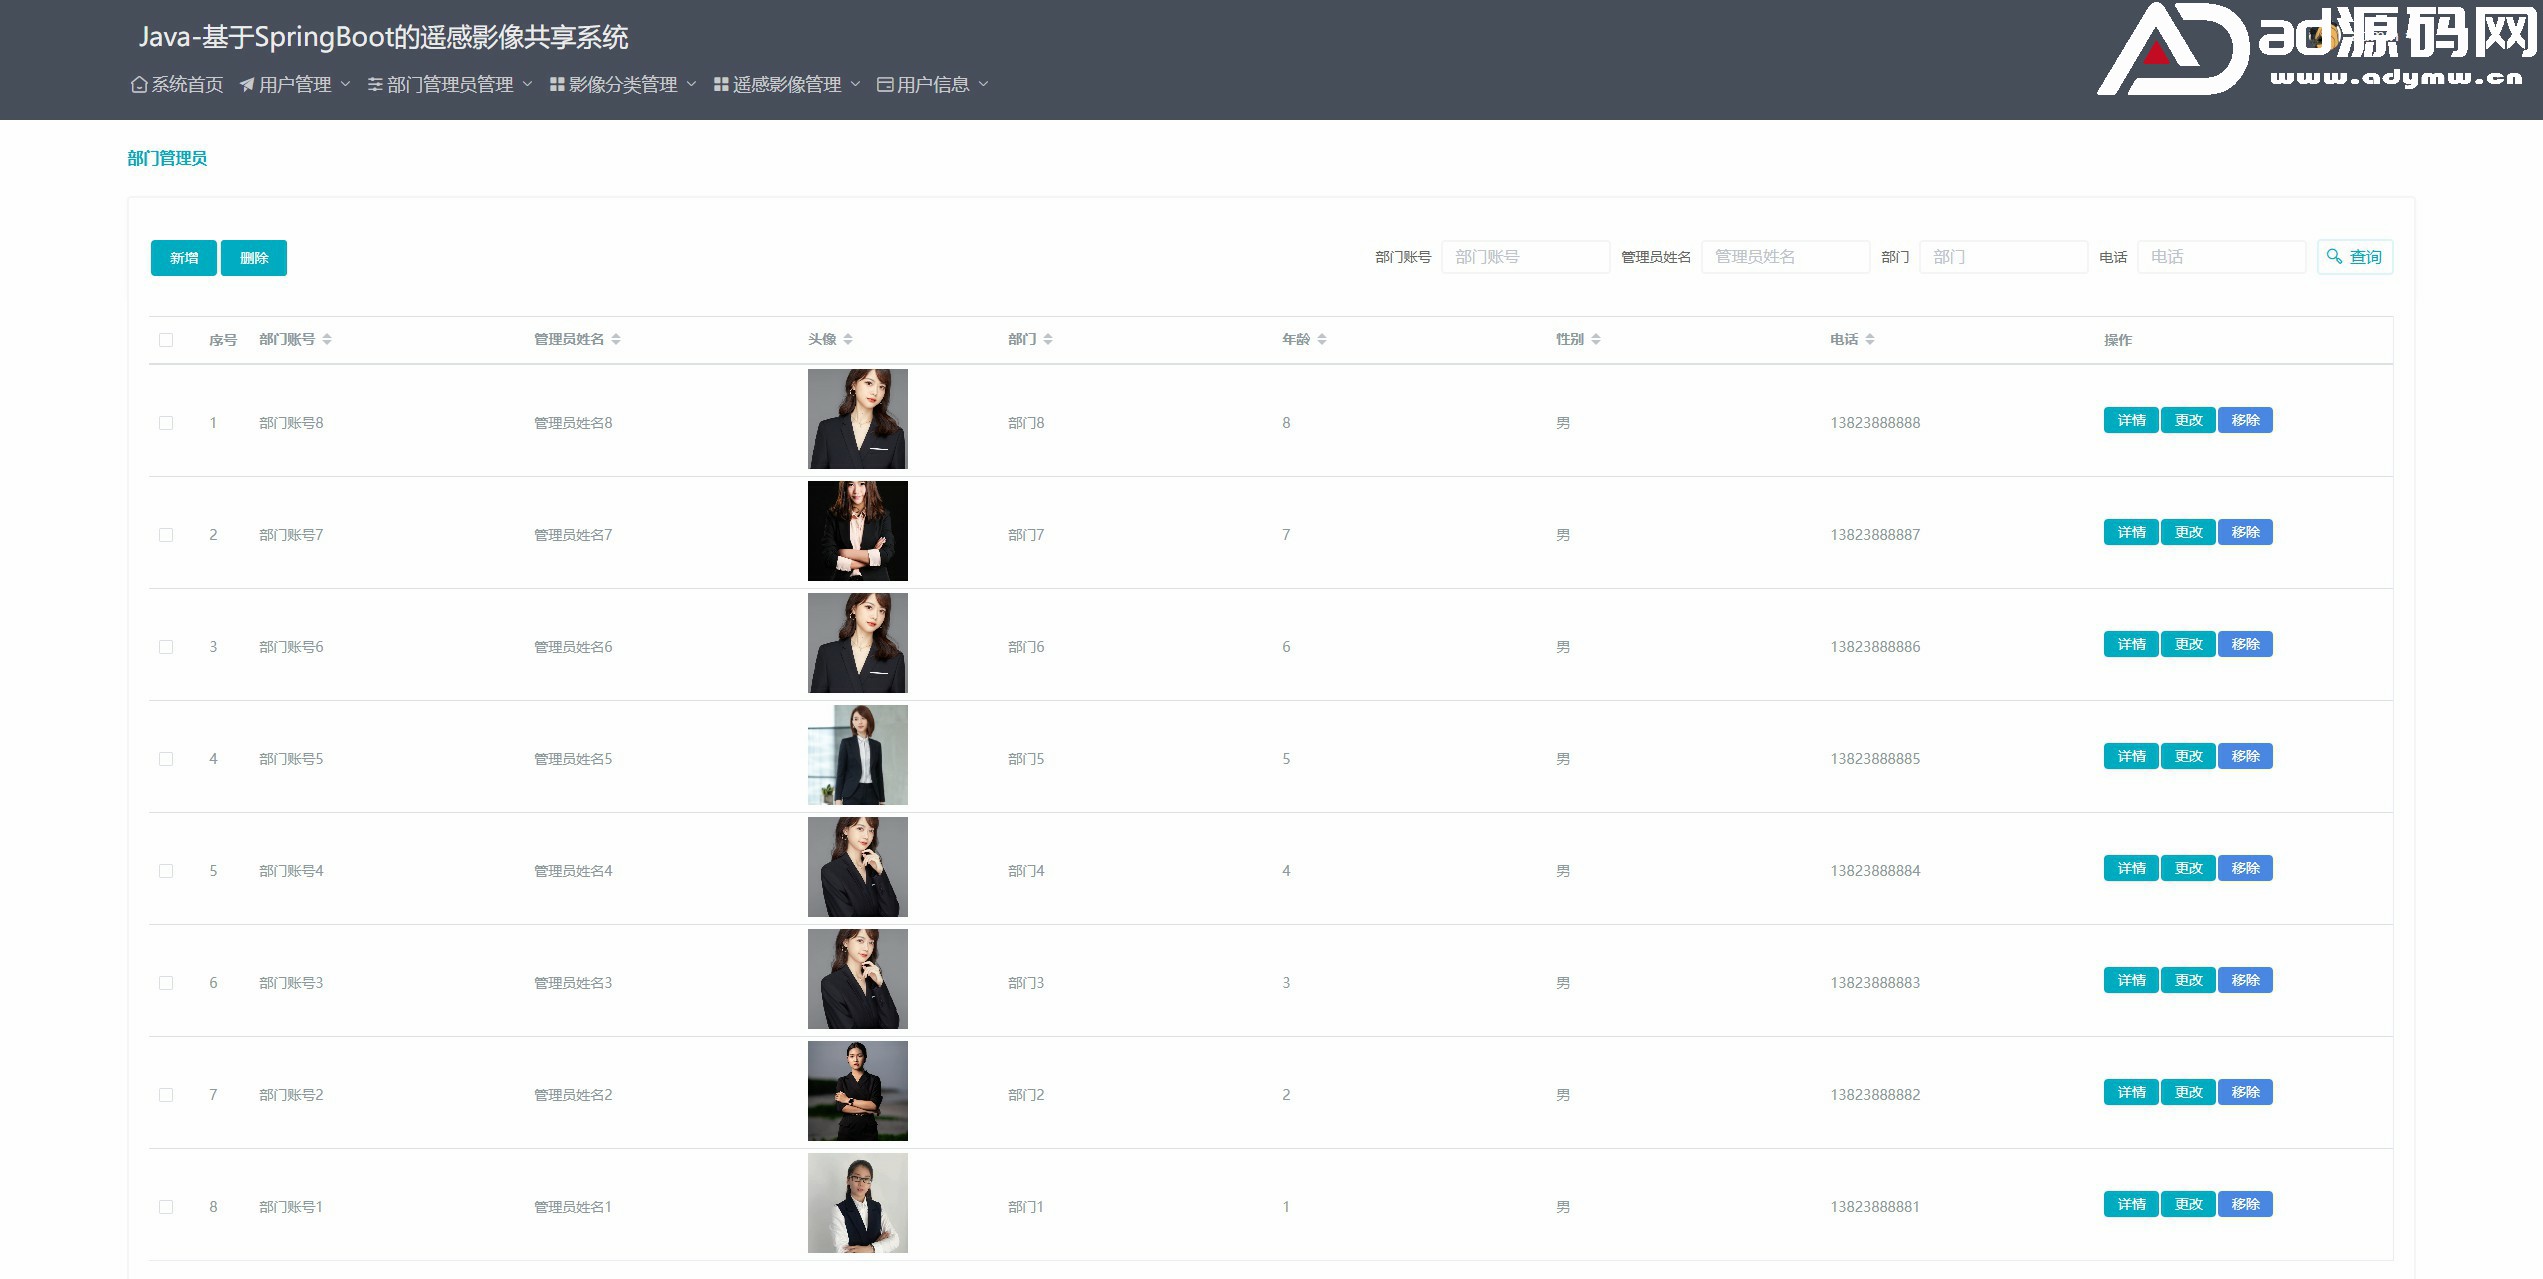Image resolution: width=2543 pixels, height=1279 pixels.
Task: Sort table by 电话 column arrows
Action: 1870,340
